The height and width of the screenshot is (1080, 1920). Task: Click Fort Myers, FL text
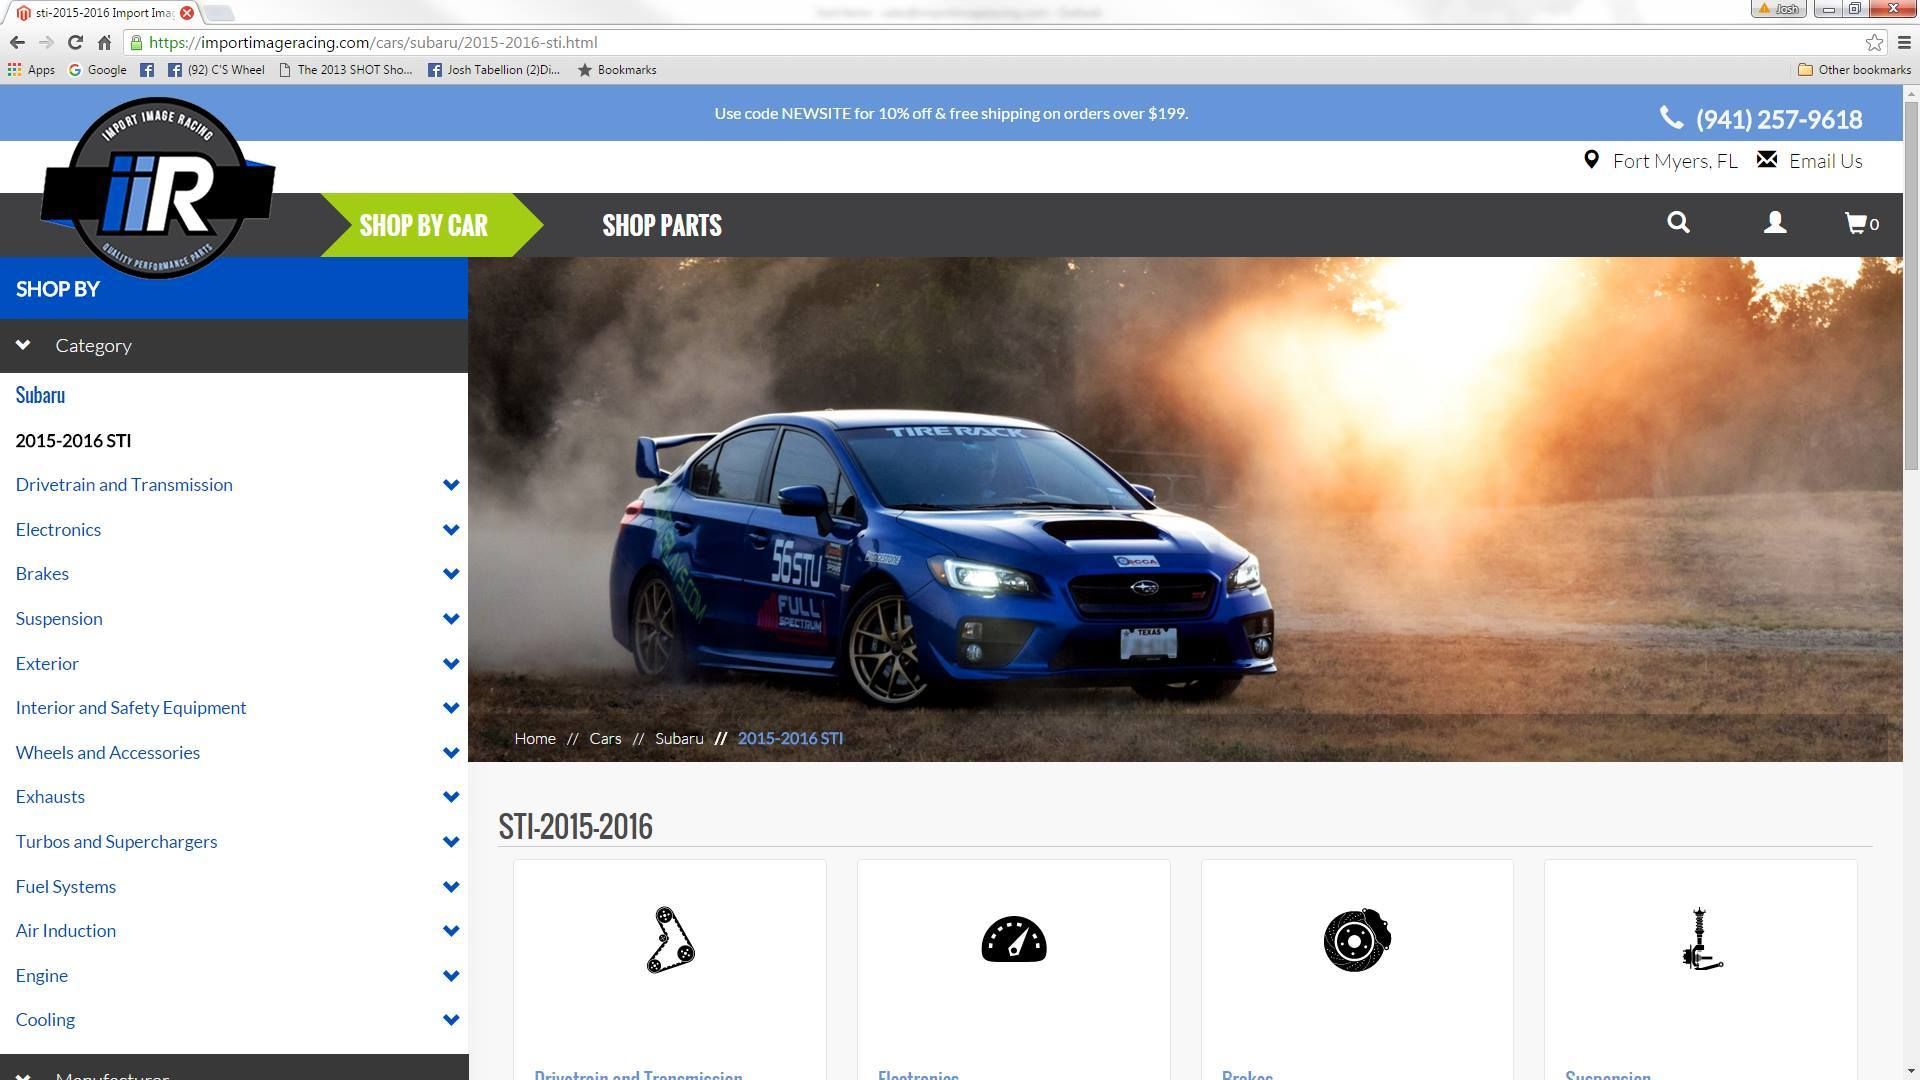pos(1675,160)
